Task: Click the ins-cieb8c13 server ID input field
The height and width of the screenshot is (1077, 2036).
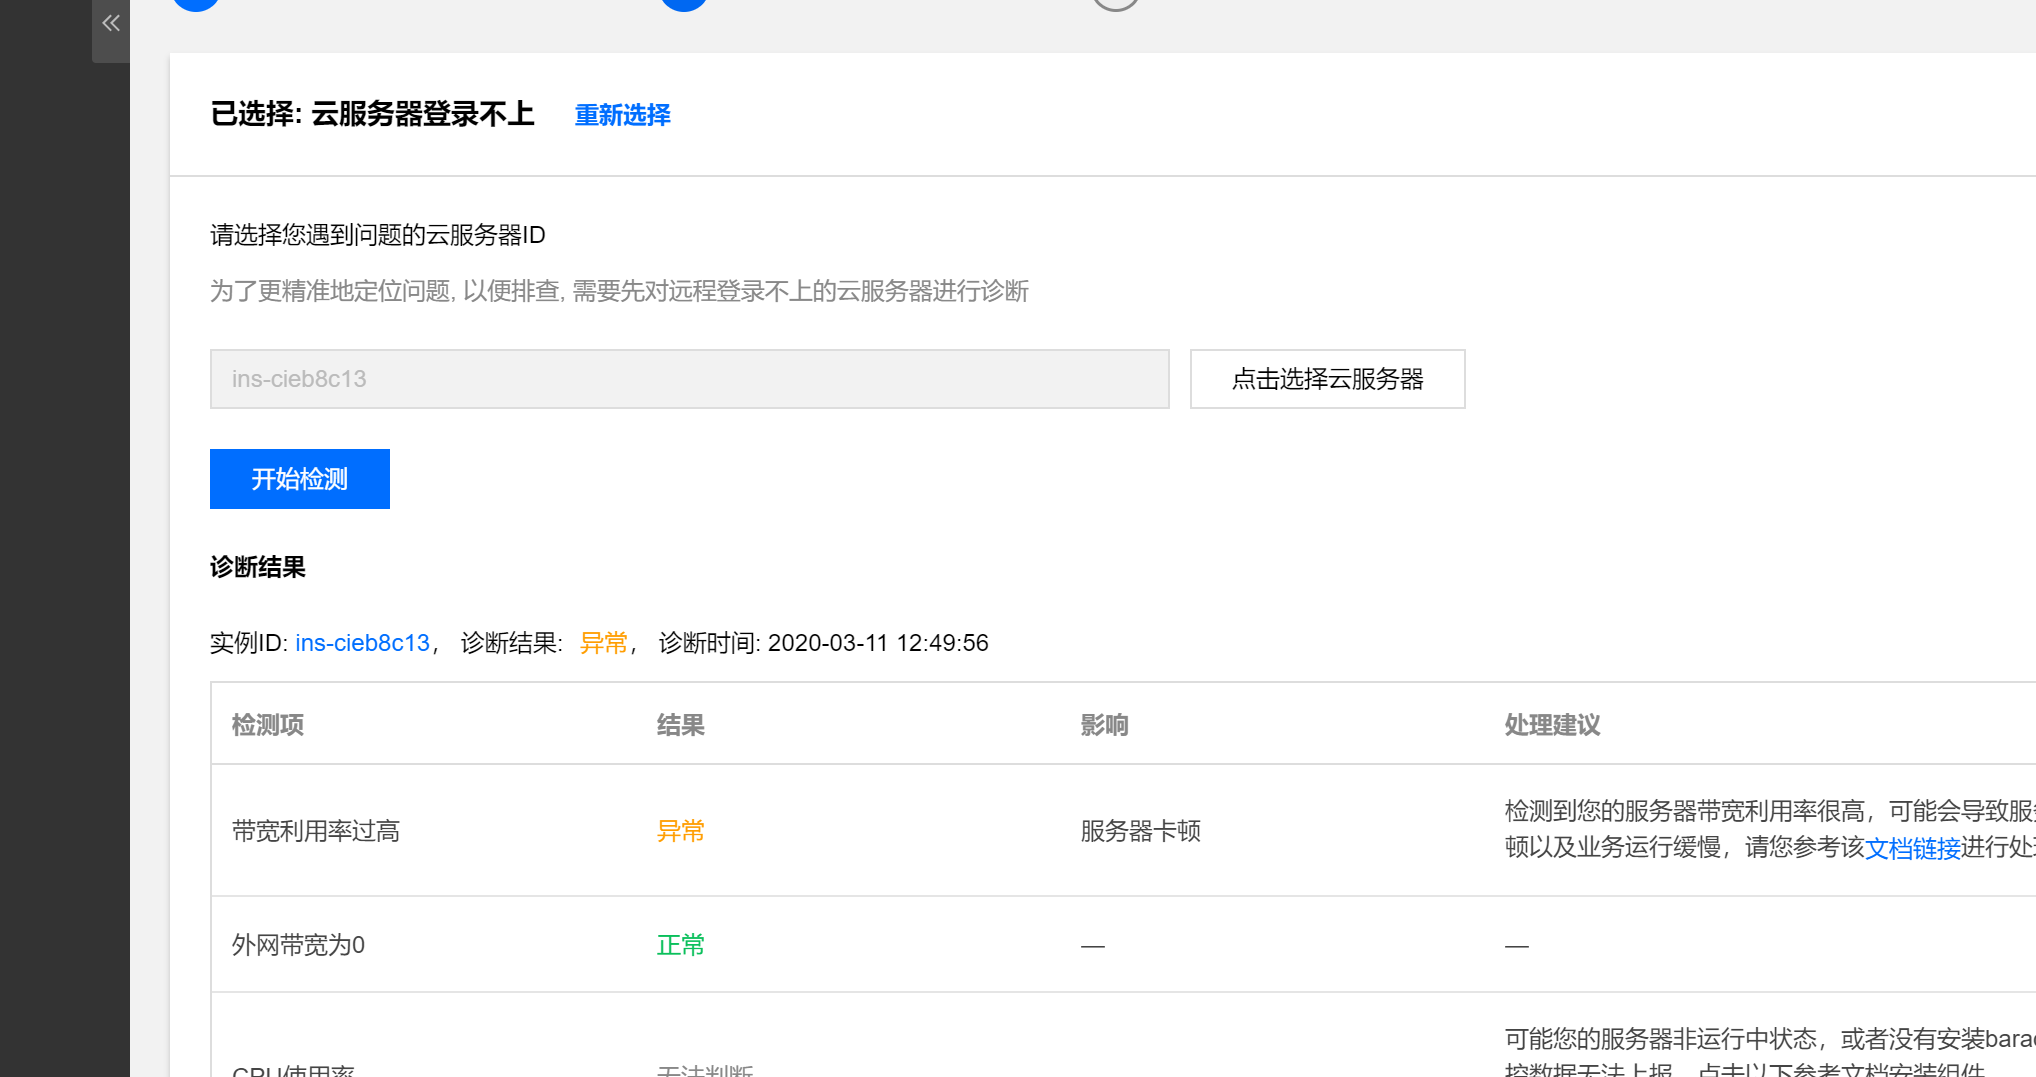Action: click(x=689, y=379)
